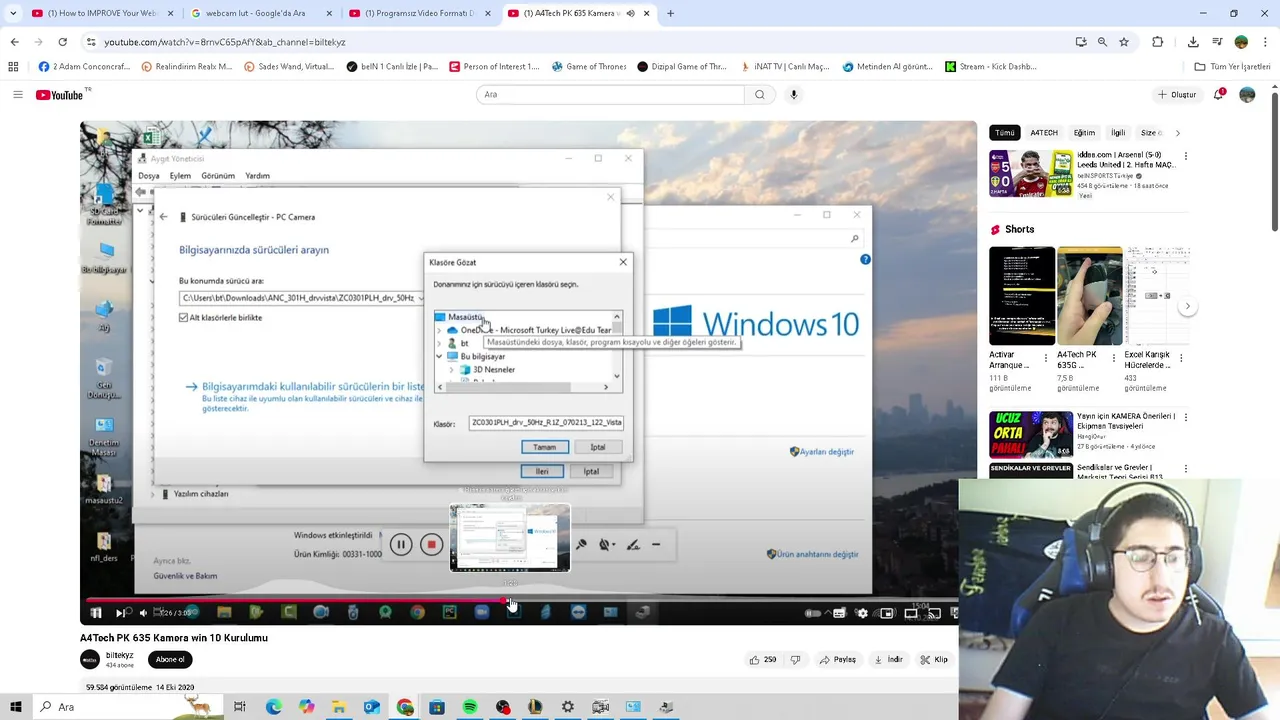Viewport: 1280px width, 720px height.
Task: Expand 'Bu bilgisayar' tree node in the video
Action: click(x=439, y=356)
